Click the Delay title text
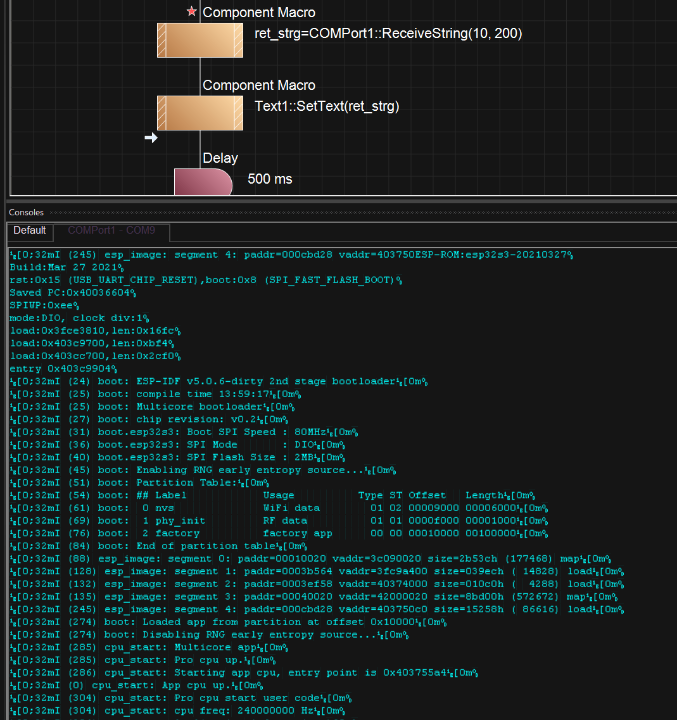Screen dimensions: 677x720 coord(220,158)
